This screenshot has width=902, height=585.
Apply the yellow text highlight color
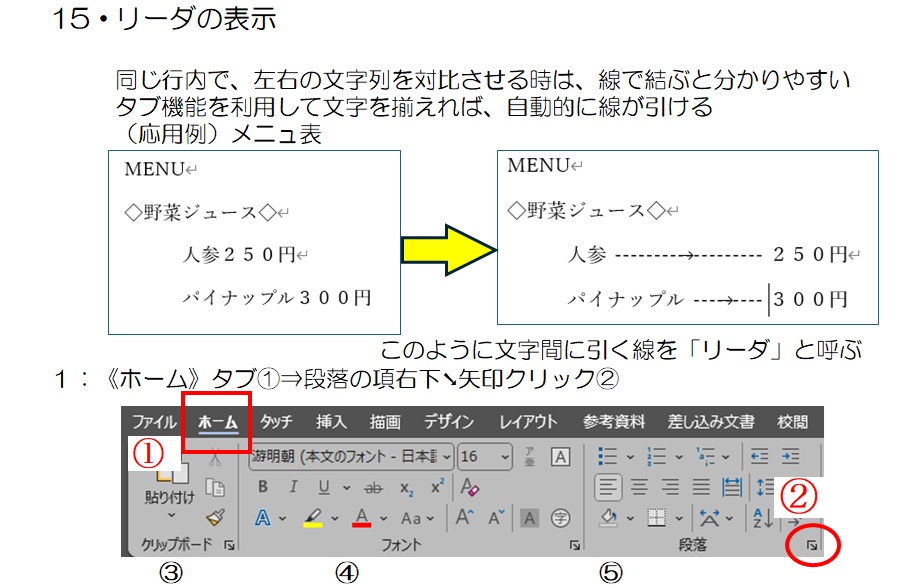(312, 518)
